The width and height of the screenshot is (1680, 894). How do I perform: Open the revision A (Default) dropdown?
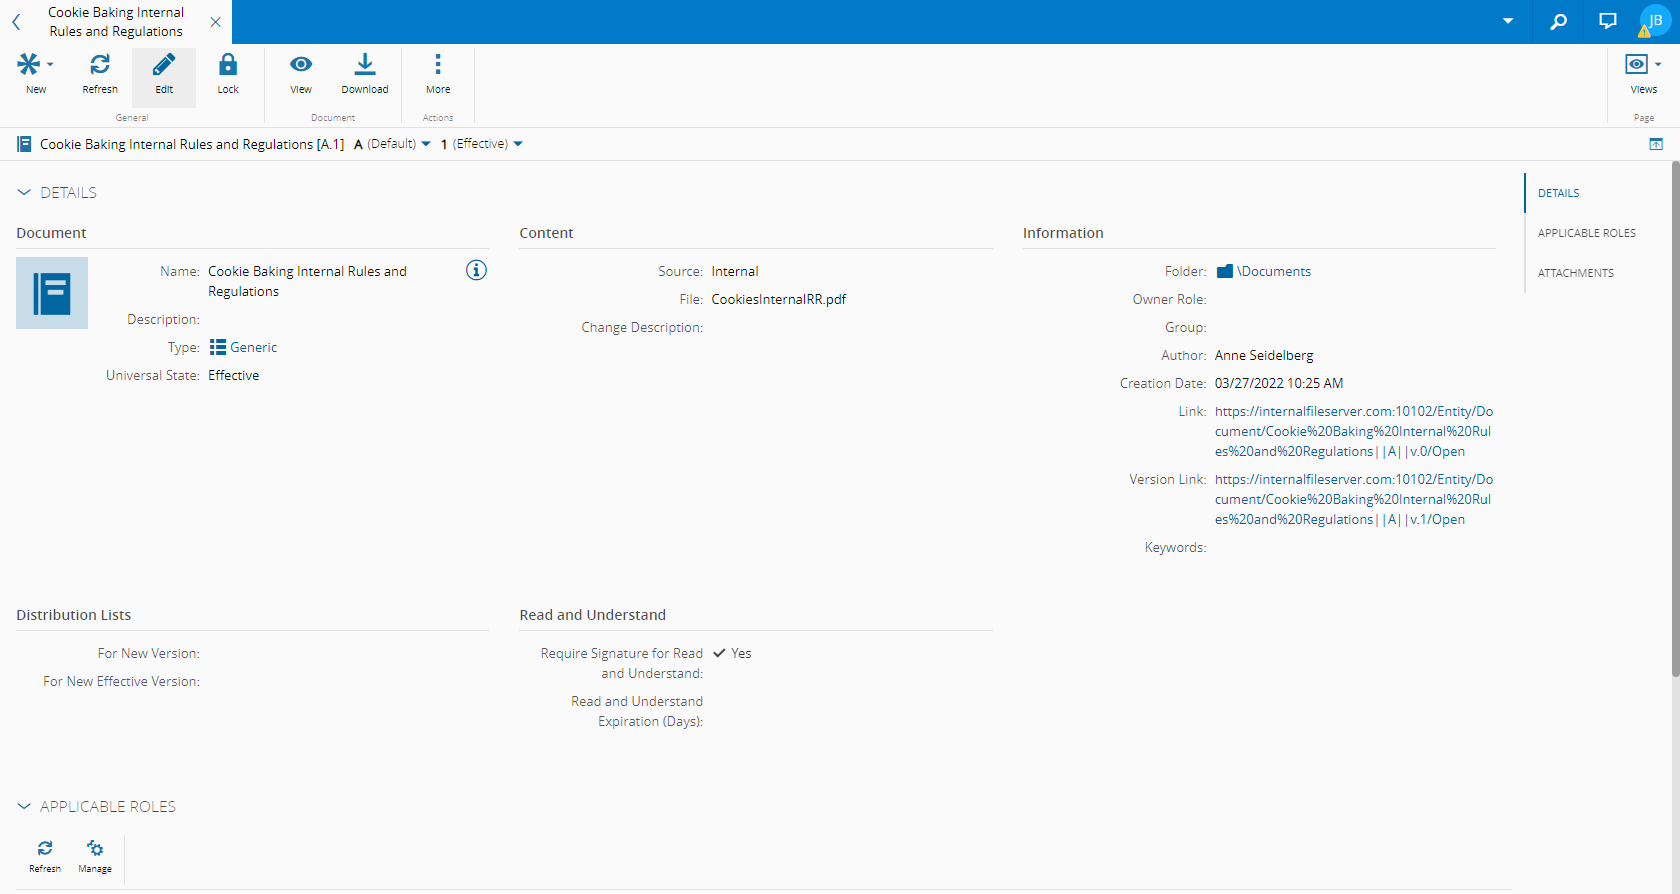pos(393,144)
